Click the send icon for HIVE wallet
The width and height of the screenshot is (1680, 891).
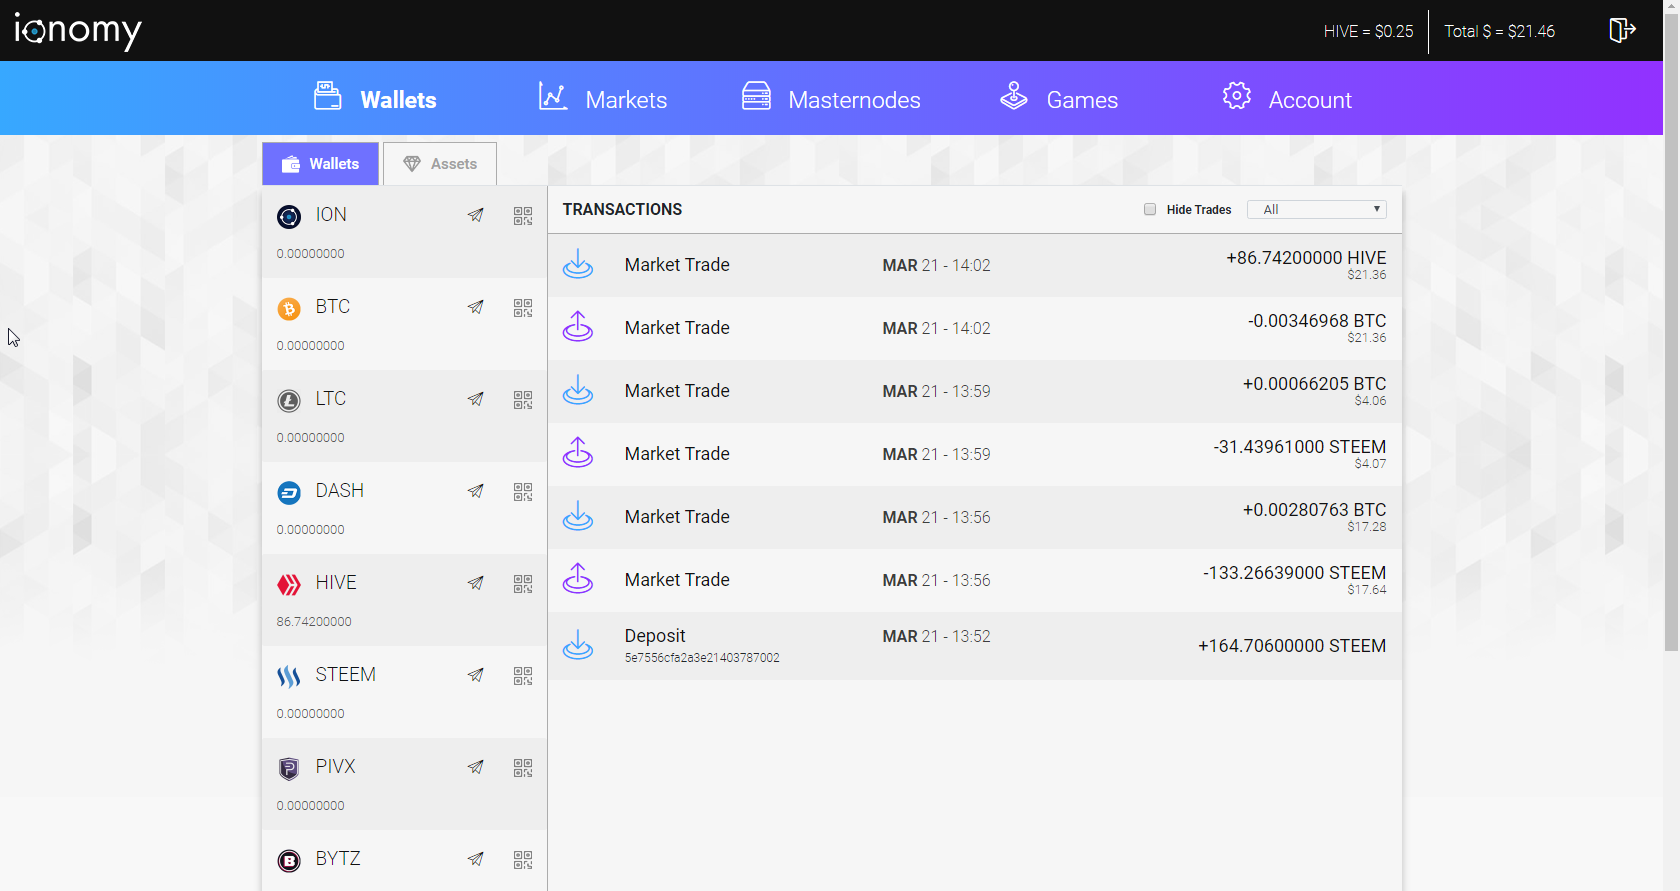click(x=476, y=583)
